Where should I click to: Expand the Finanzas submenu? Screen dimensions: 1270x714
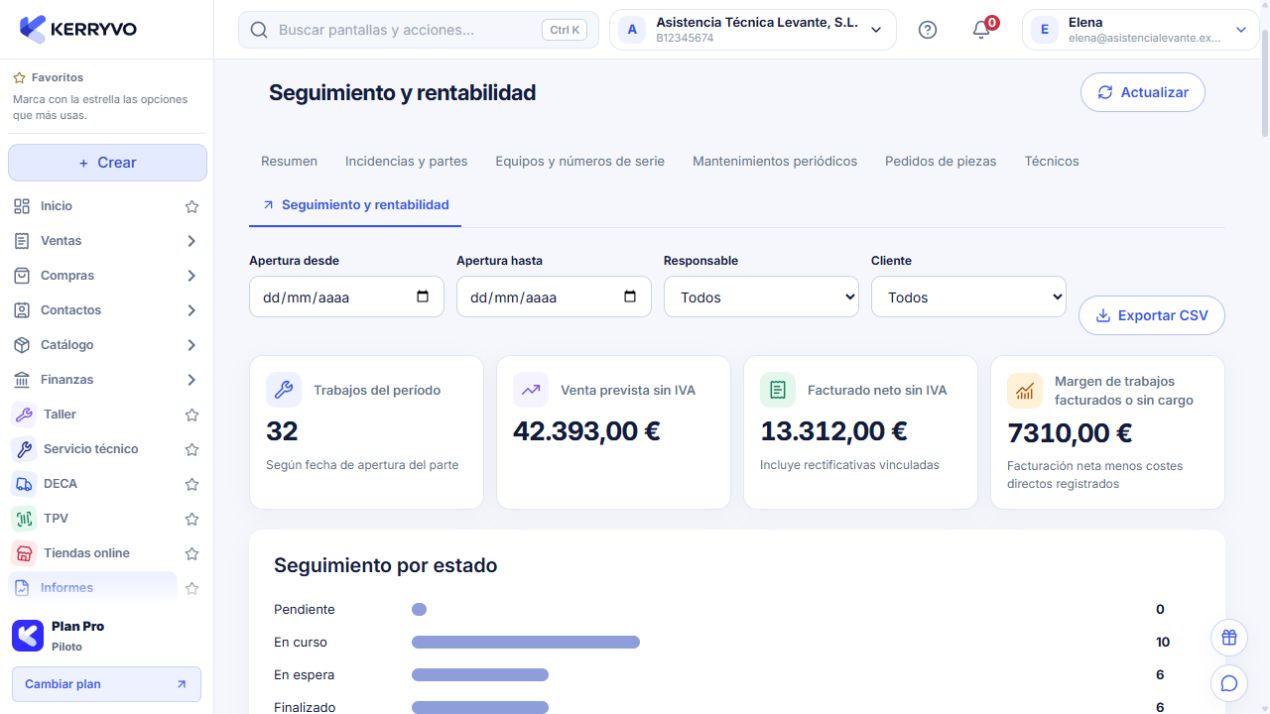(191, 380)
